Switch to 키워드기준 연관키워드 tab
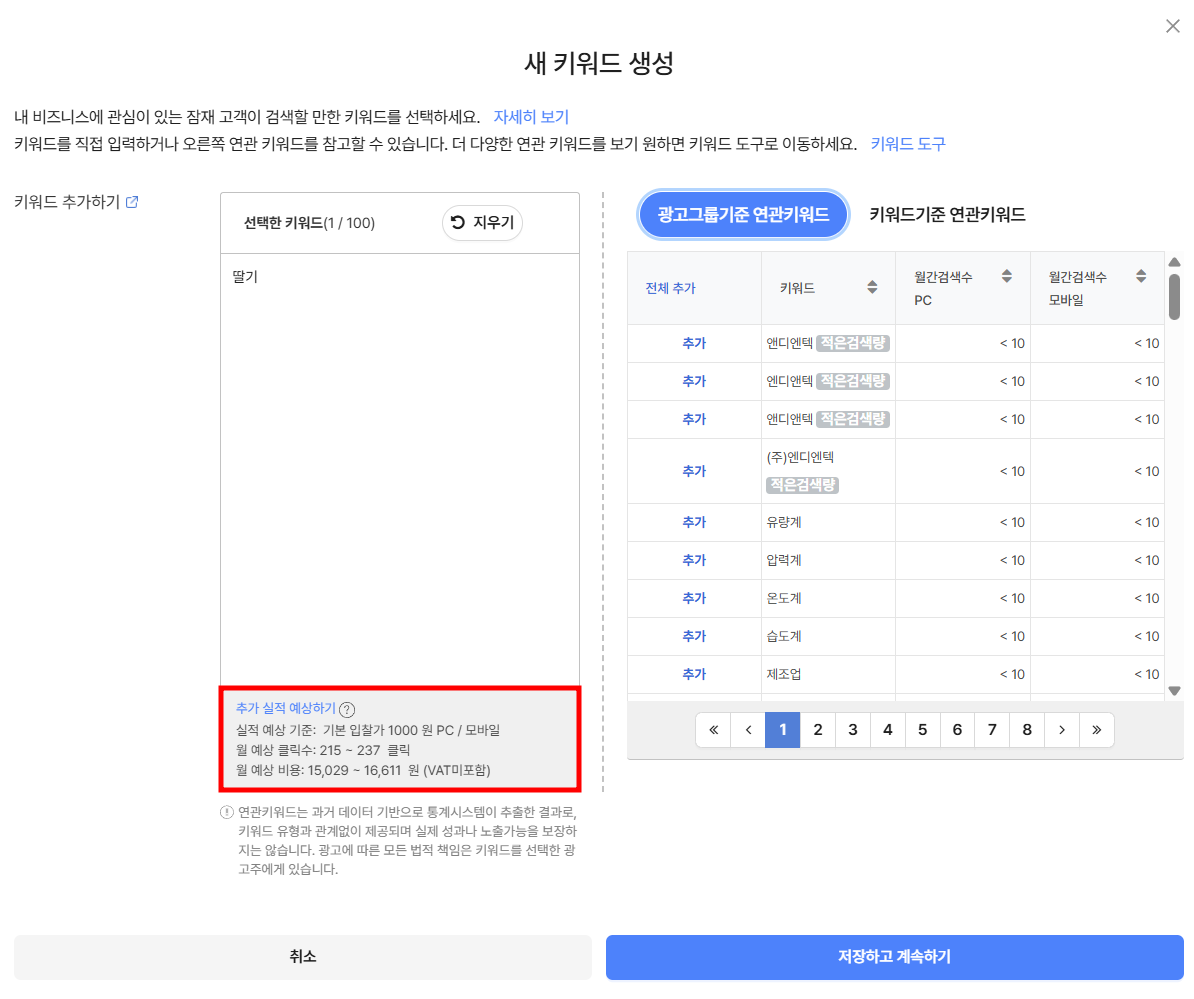 [x=947, y=215]
